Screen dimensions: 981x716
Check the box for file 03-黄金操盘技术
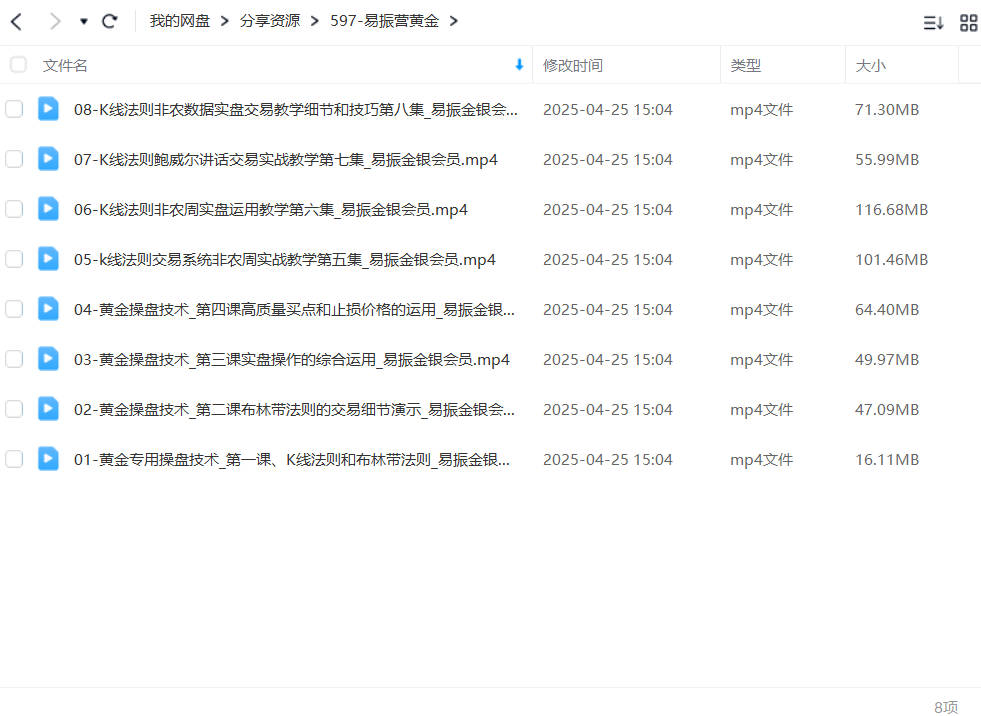point(14,359)
